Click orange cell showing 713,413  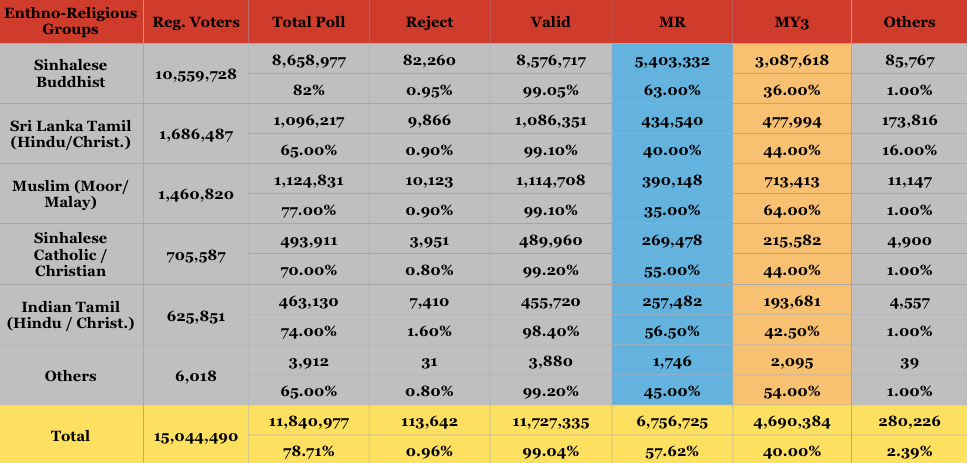coord(792,180)
